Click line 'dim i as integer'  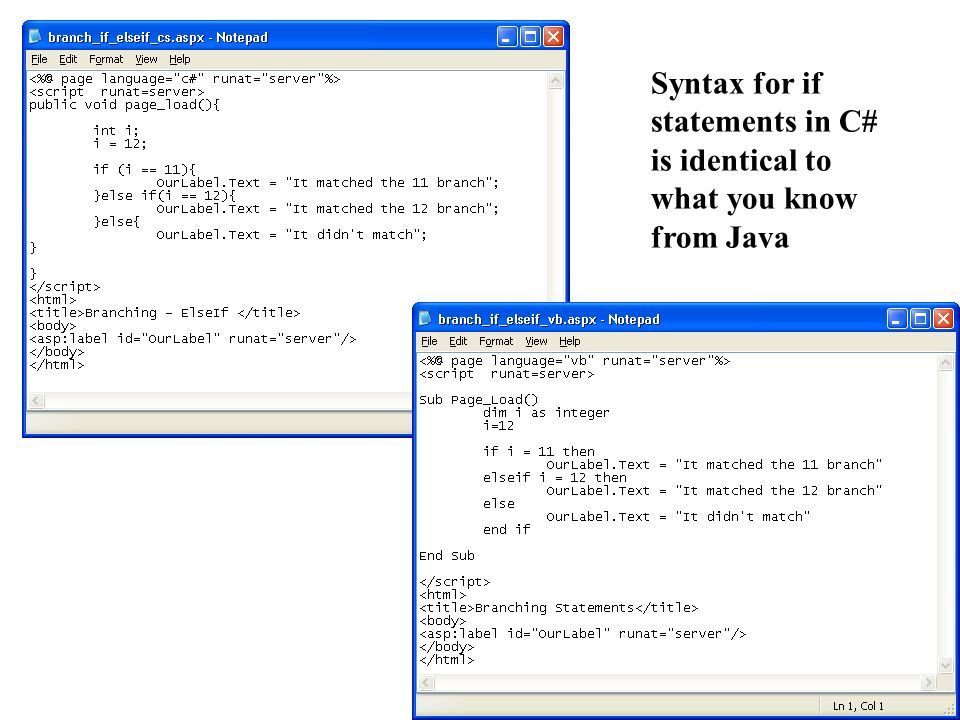tap(546, 413)
